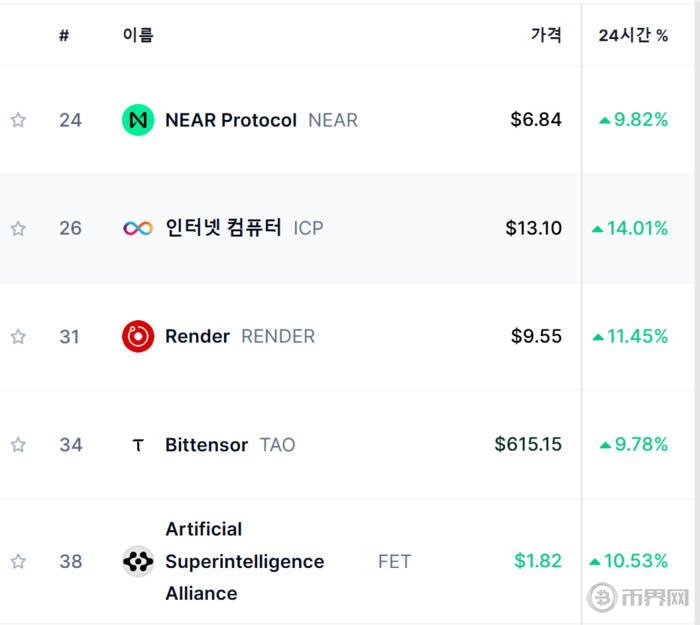Click the NEAR Protocol green logo icon

(x=138, y=120)
